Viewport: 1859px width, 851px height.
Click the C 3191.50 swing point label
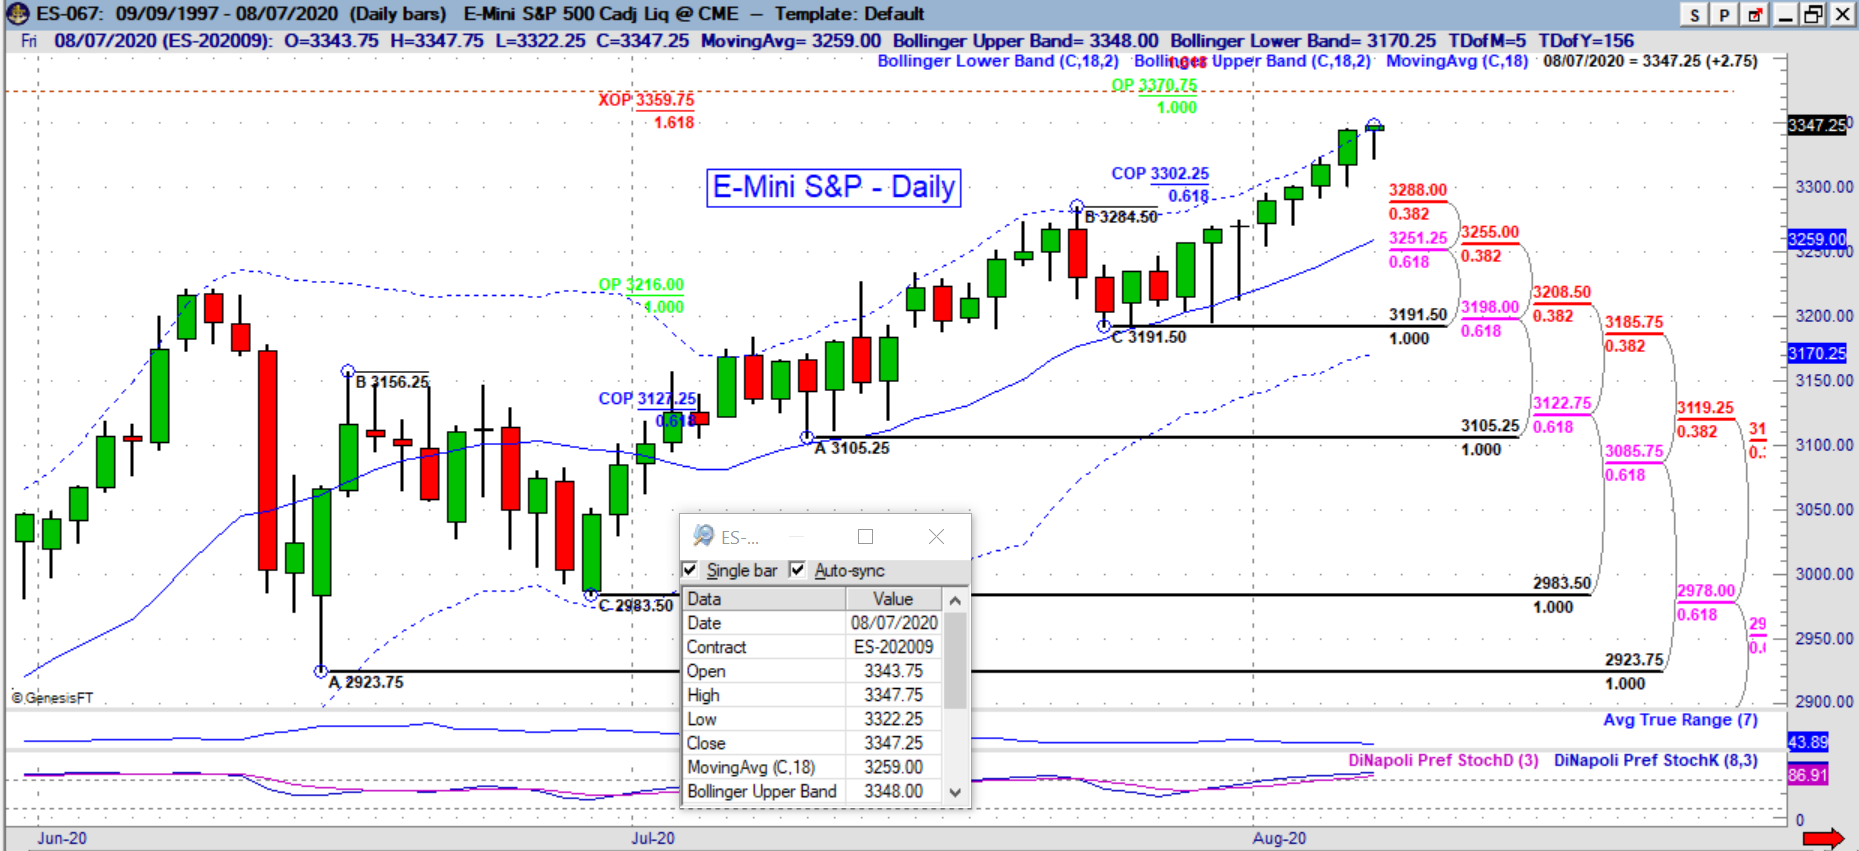[1149, 337]
